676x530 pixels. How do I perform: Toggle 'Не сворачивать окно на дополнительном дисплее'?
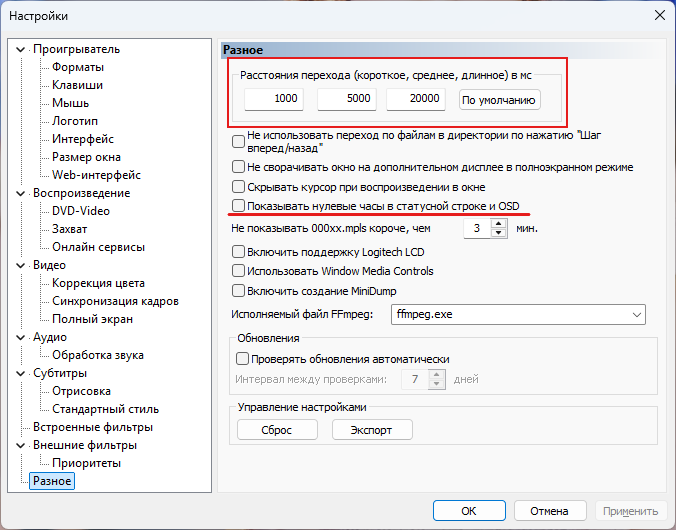pyautogui.click(x=238, y=167)
